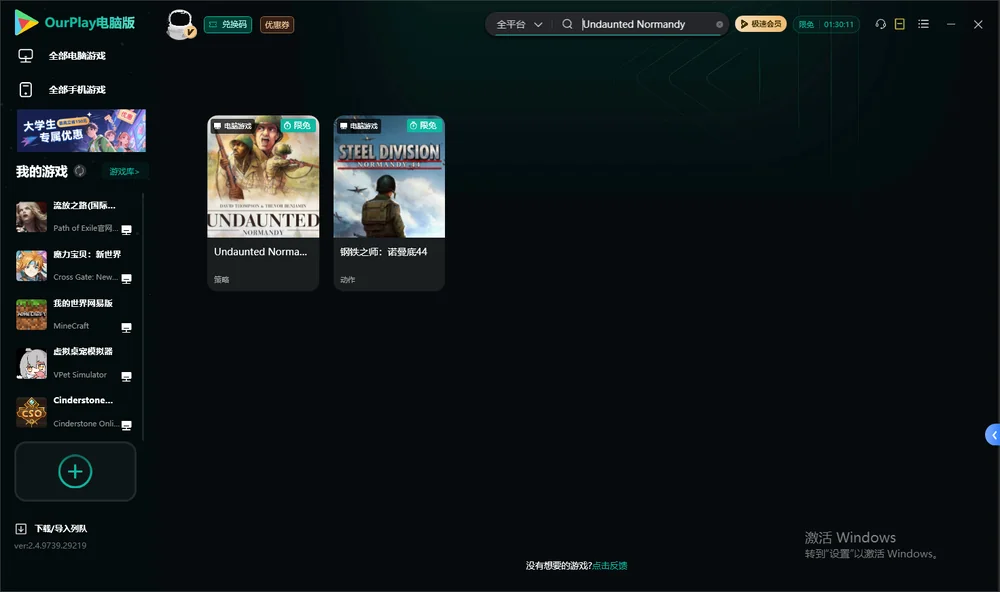Viewport: 1000px width, 592px height.
Task: Open 下载/导入列队 download queue
Action: (x=51, y=529)
